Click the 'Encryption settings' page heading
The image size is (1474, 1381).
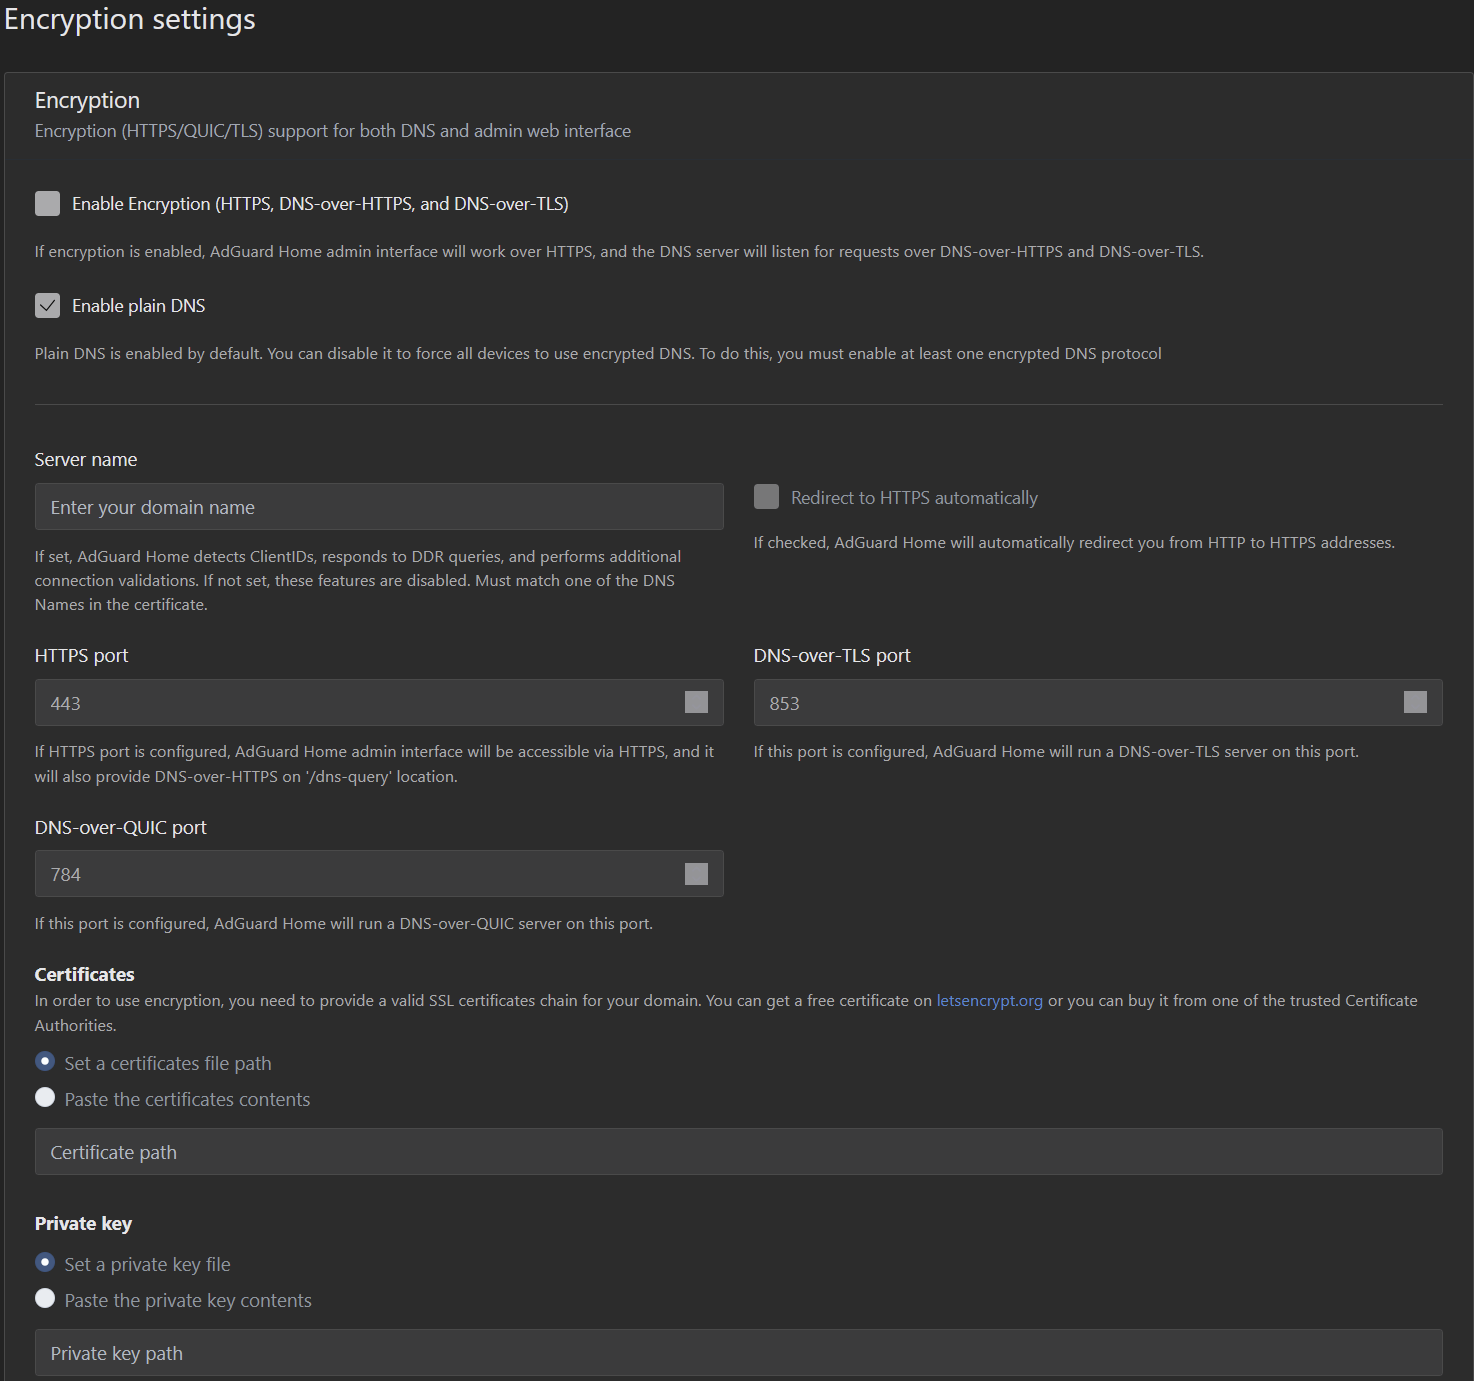coord(130,20)
